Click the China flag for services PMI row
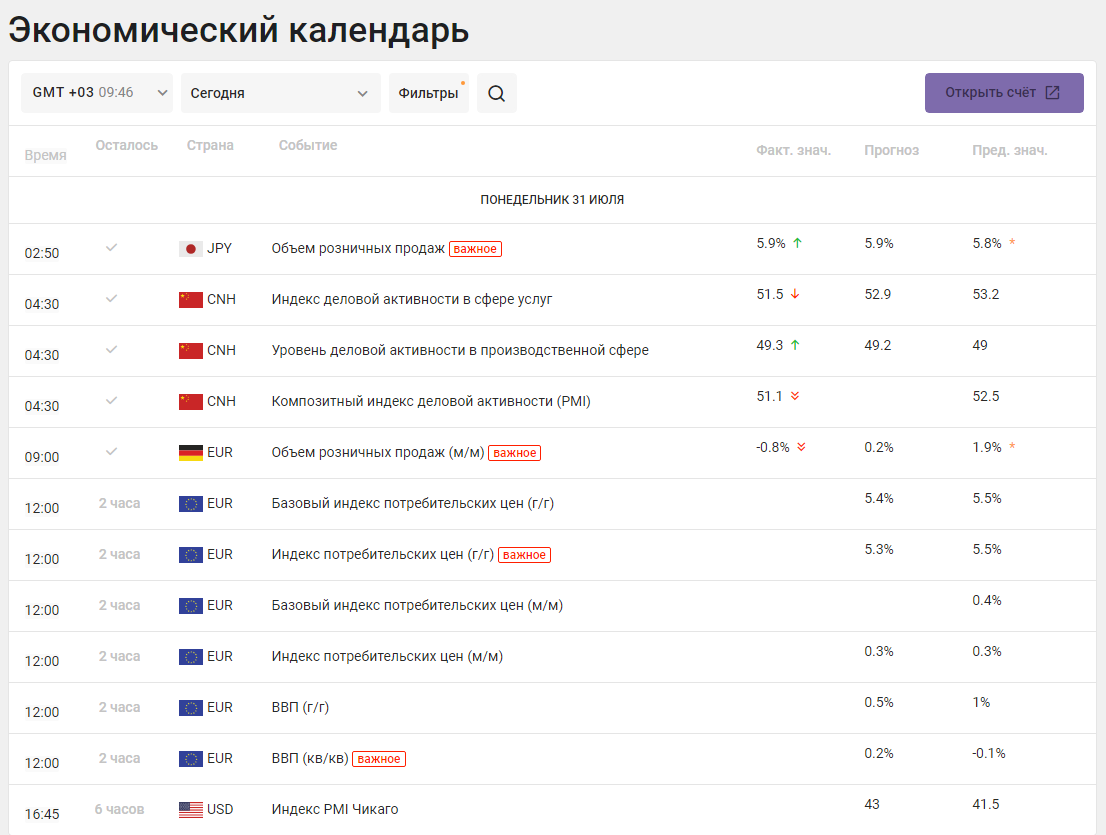1106x835 pixels. click(190, 300)
